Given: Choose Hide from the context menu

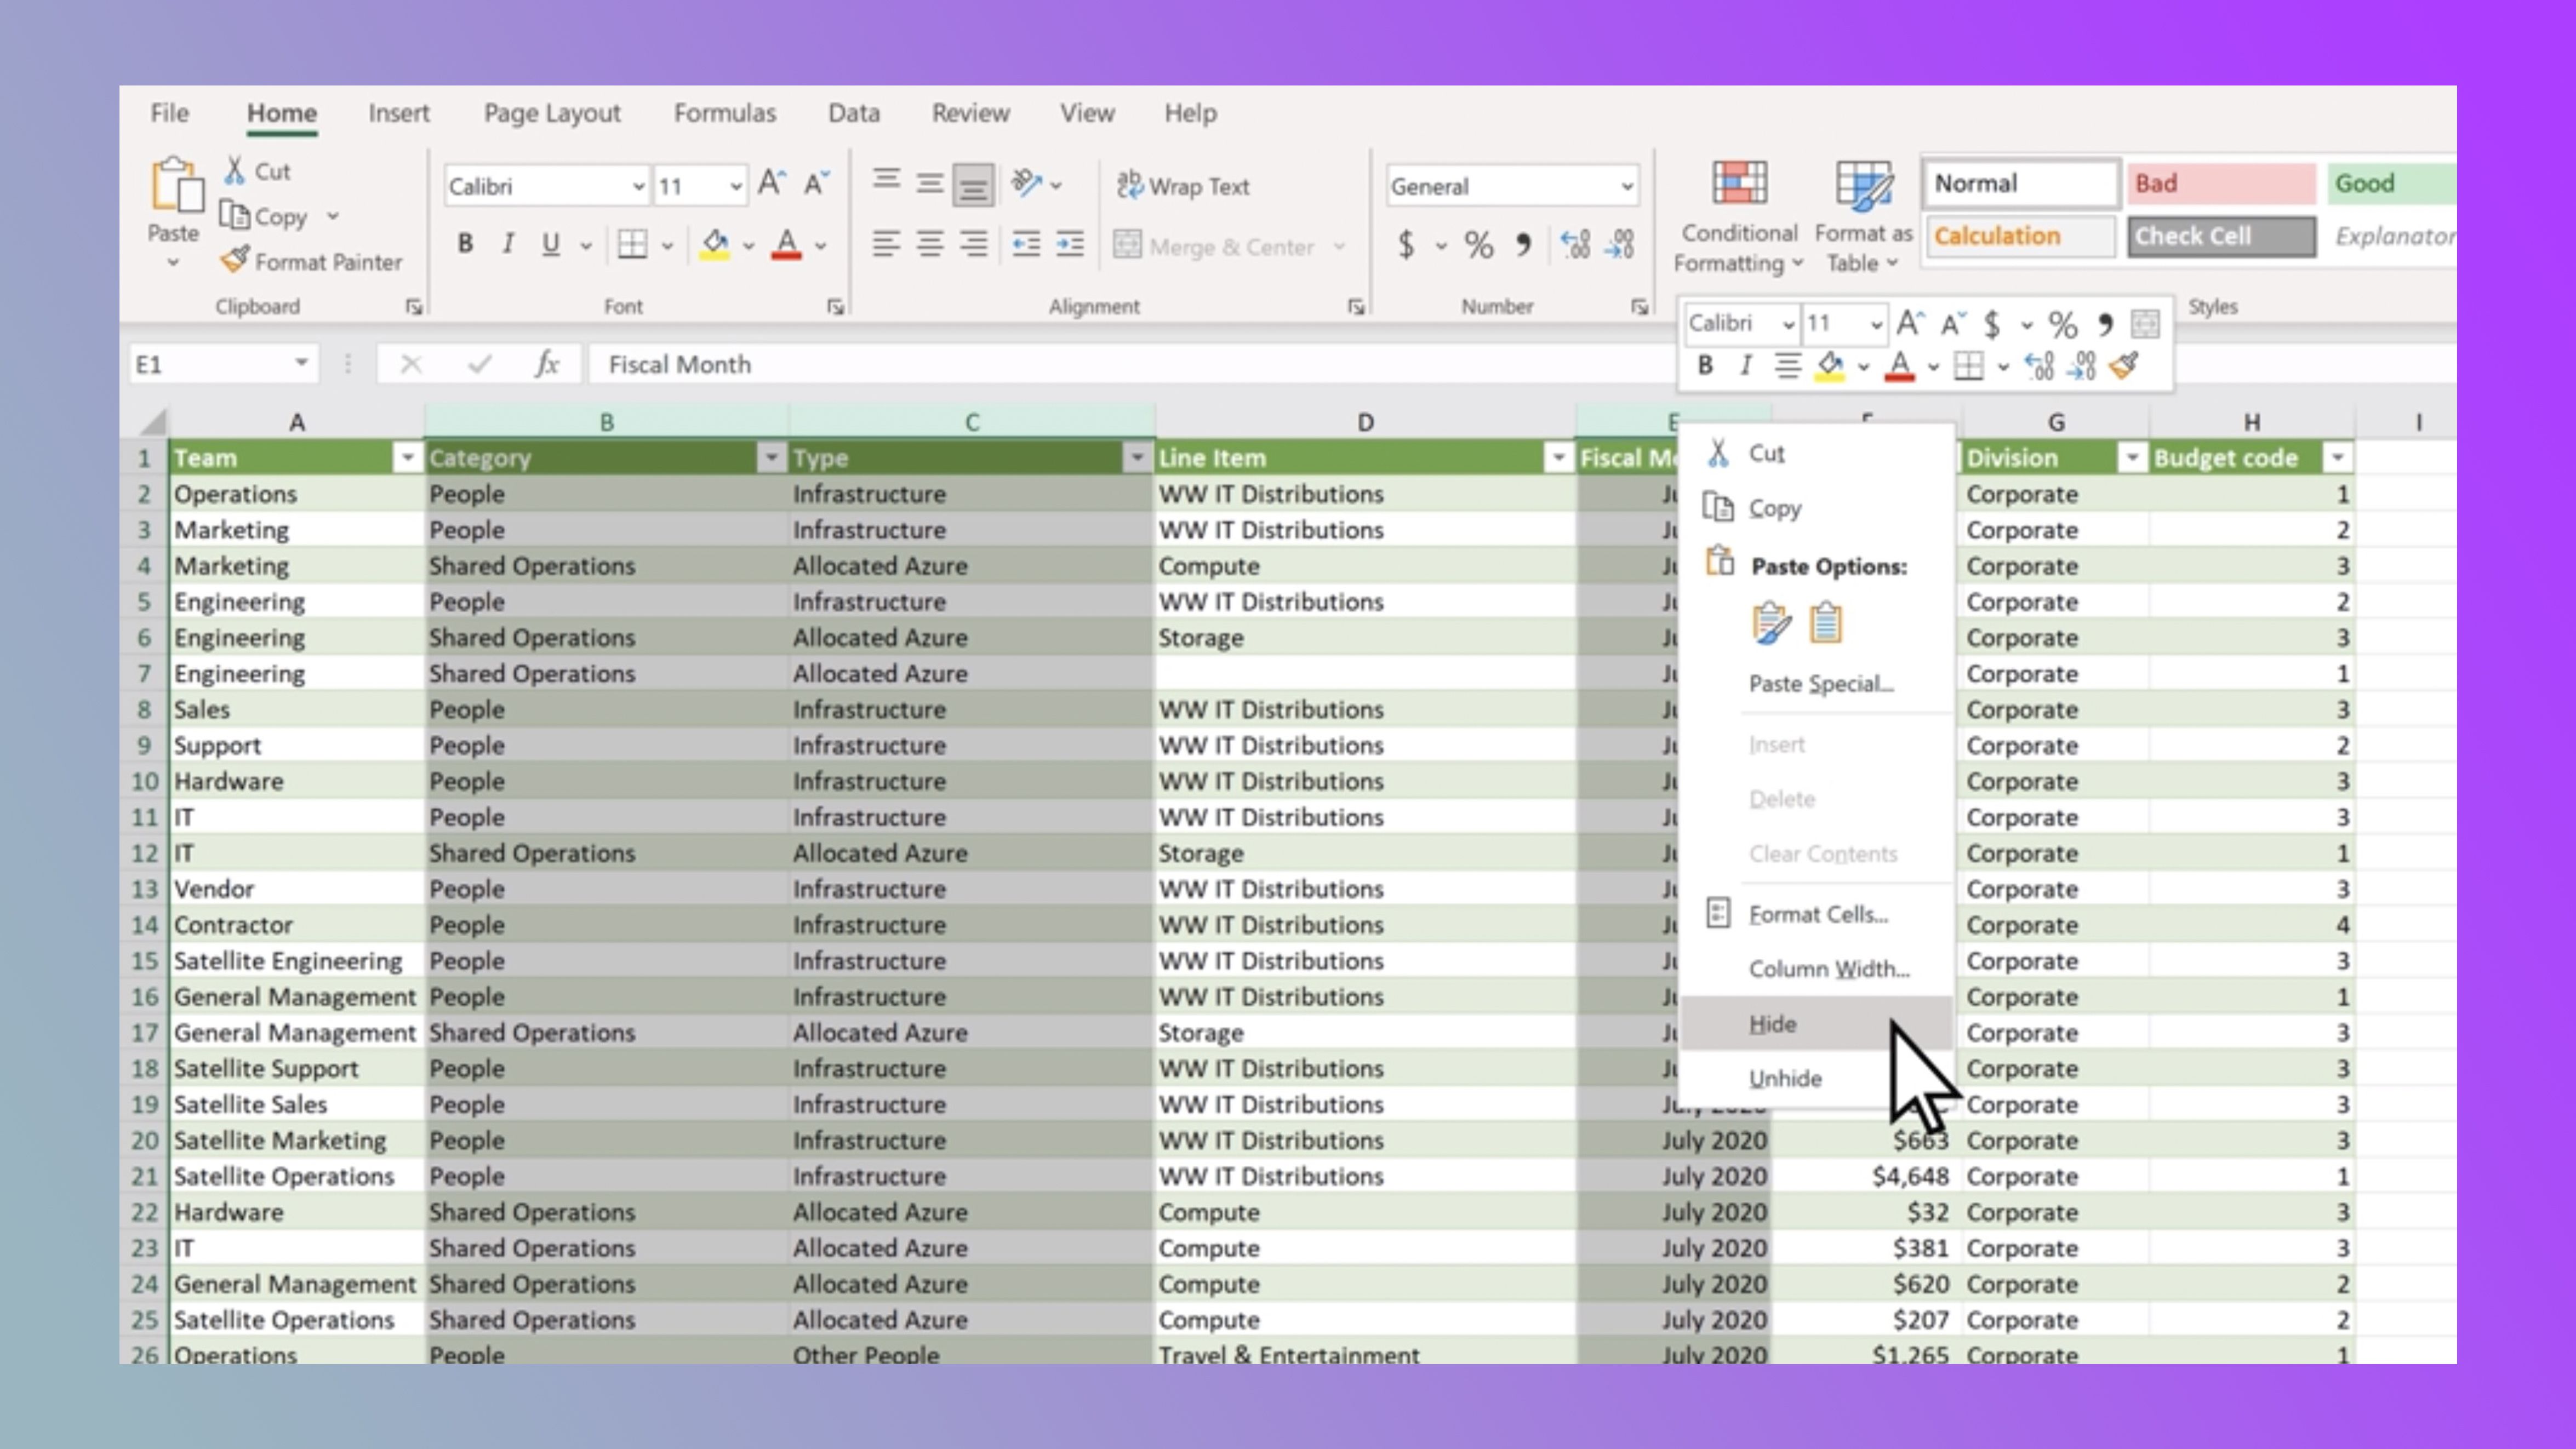Looking at the screenshot, I should pyautogui.click(x=1772, y=1023).
